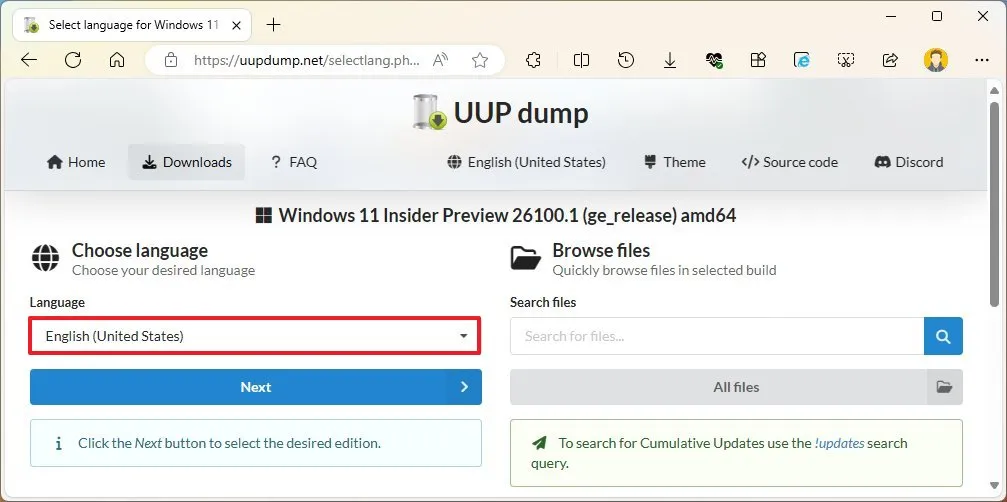This screenshot has height=502, width=1007.
Task: Click the blue Next button
Action: (256, 386)
